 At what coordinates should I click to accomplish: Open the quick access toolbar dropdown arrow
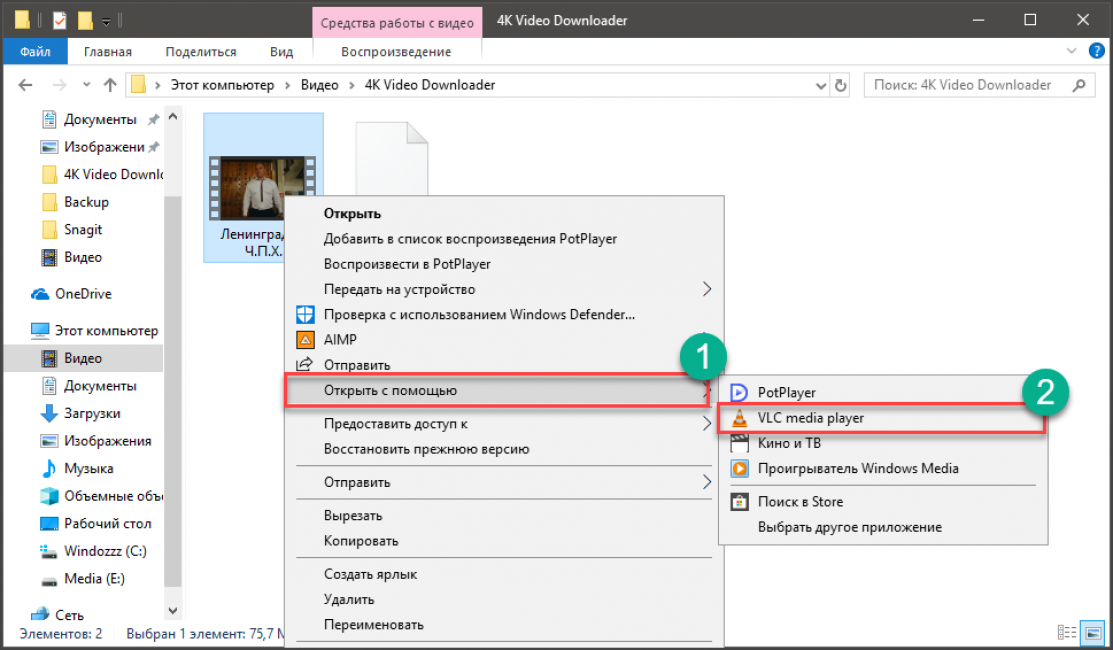click(x=106, y=22)
